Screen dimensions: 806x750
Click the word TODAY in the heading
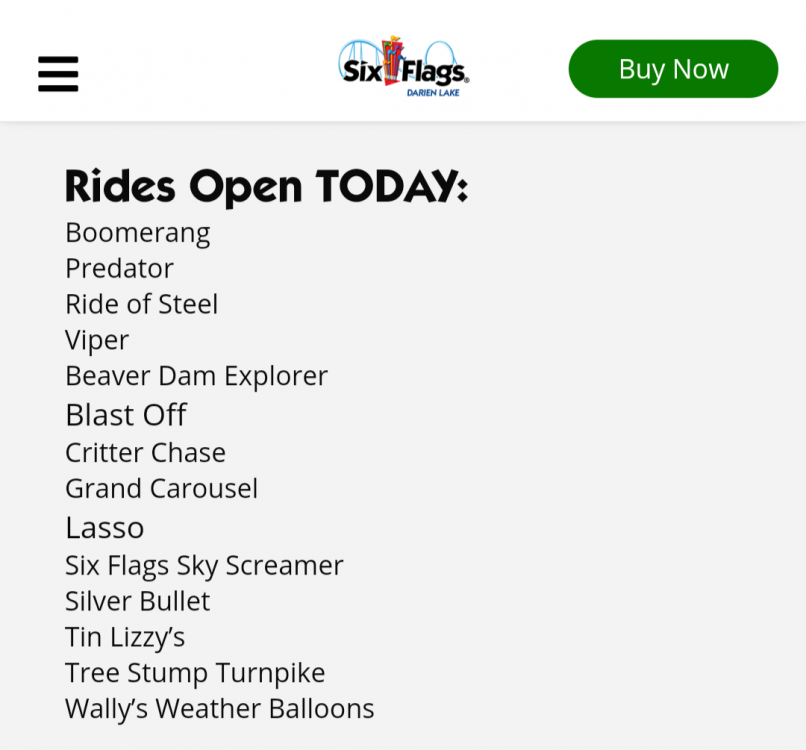coord(391,187)
